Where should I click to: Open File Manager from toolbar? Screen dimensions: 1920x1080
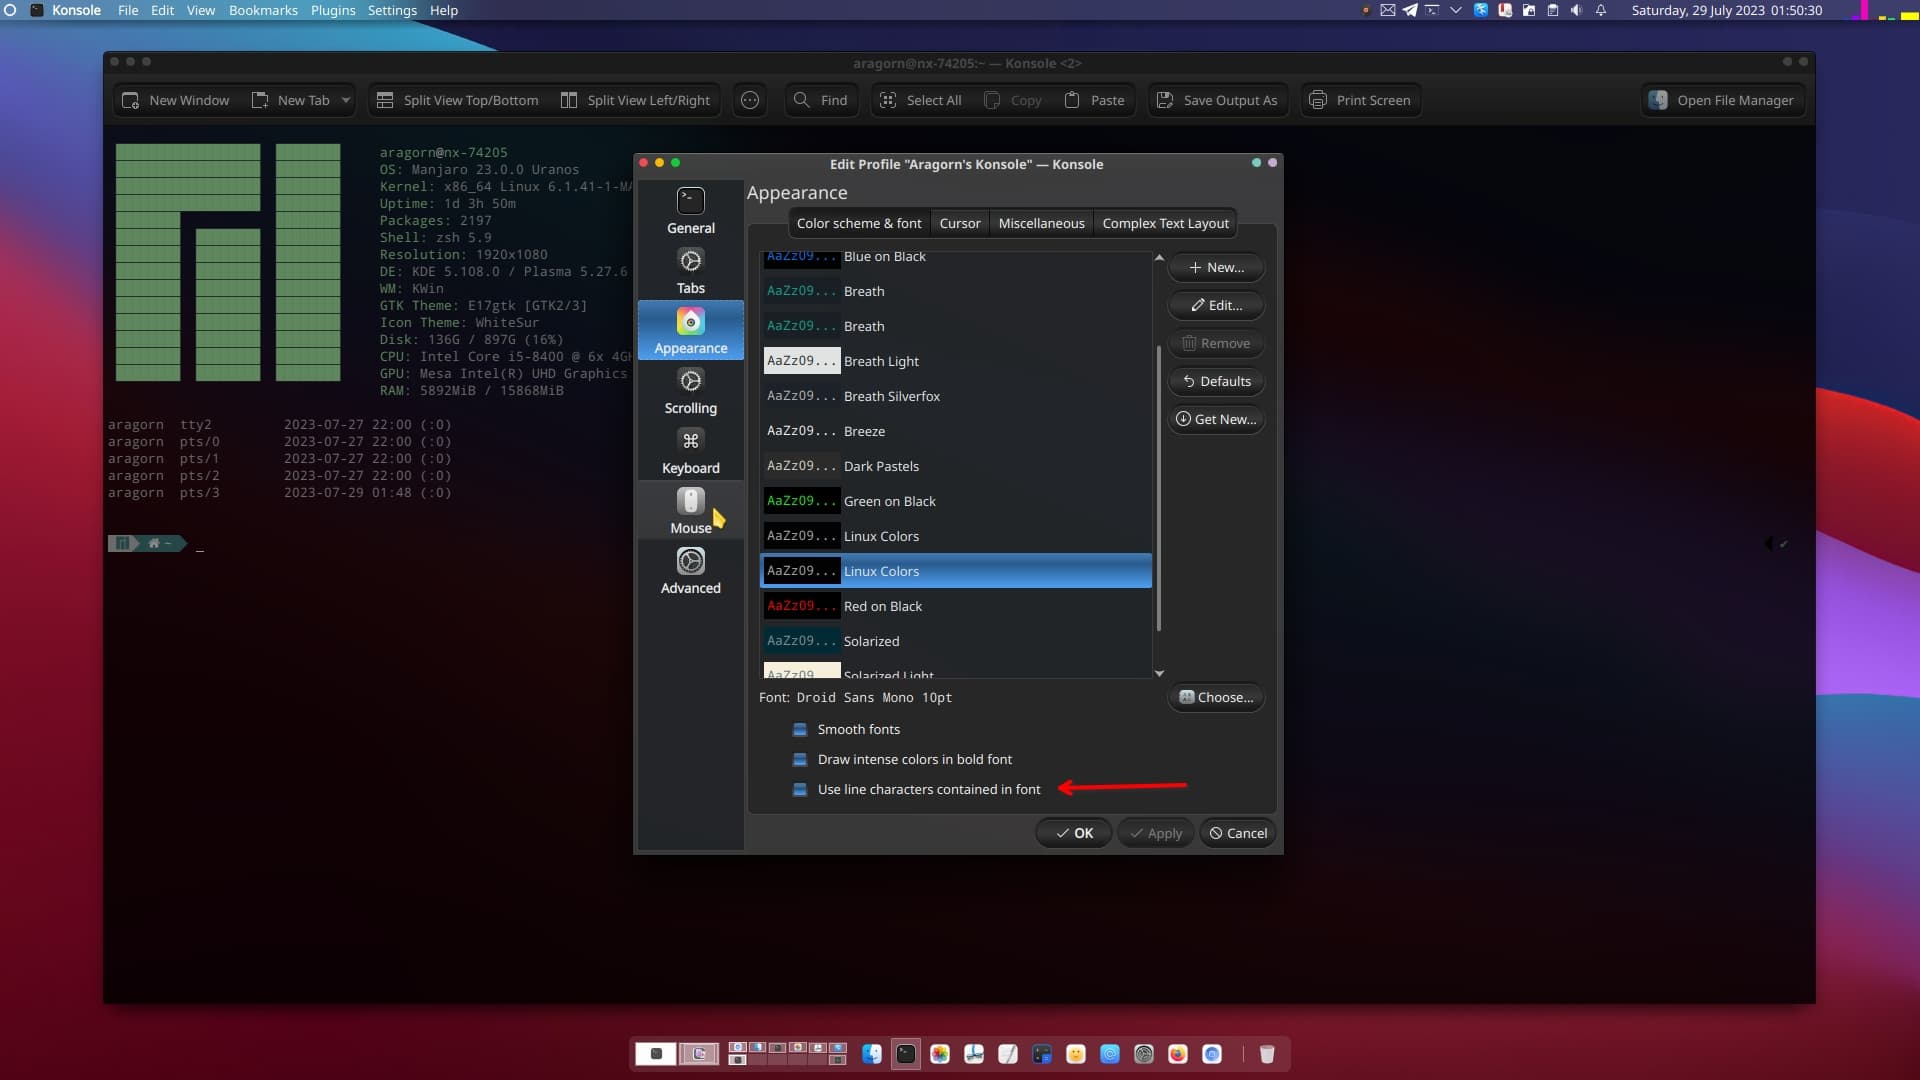[x=1722, y=100]
